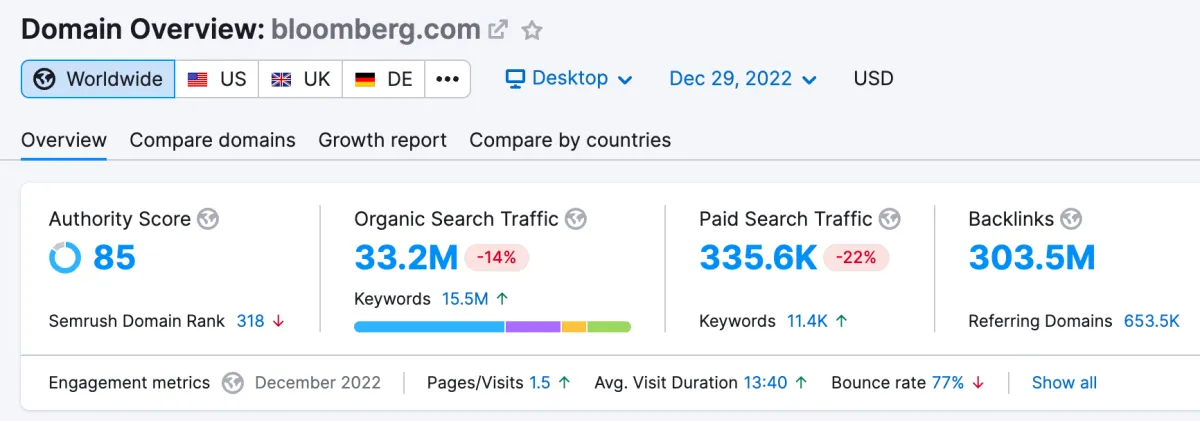The image size is (1200, 421).
Task: Click the US flag icon
Action: 198,79
